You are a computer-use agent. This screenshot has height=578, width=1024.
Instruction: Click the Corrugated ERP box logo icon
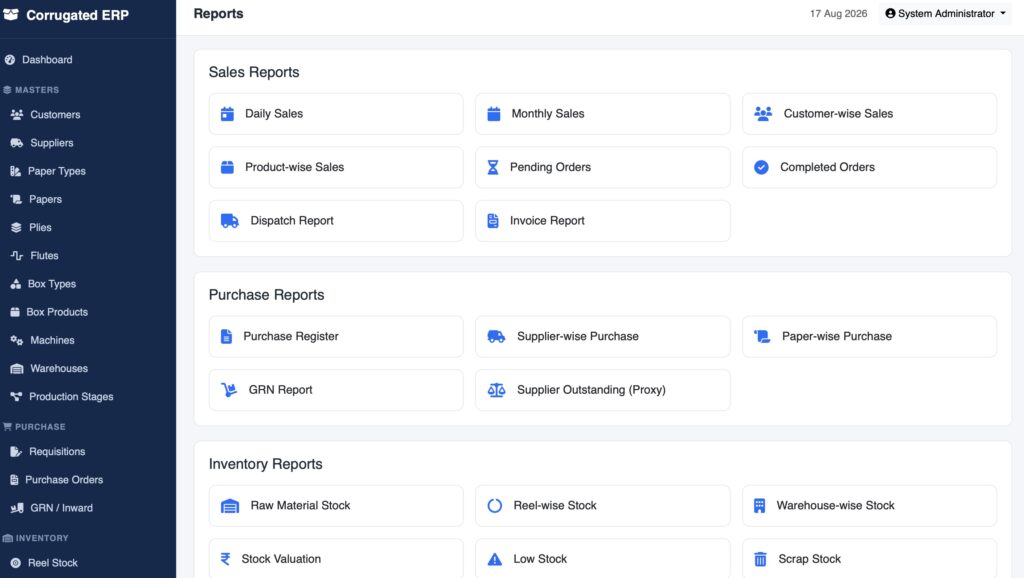tap(11, 15)
